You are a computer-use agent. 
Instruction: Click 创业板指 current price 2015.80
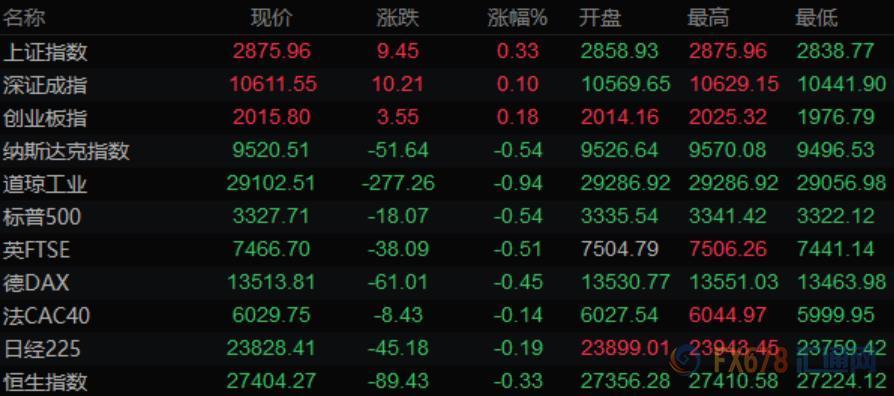click(x=271, y=117)
